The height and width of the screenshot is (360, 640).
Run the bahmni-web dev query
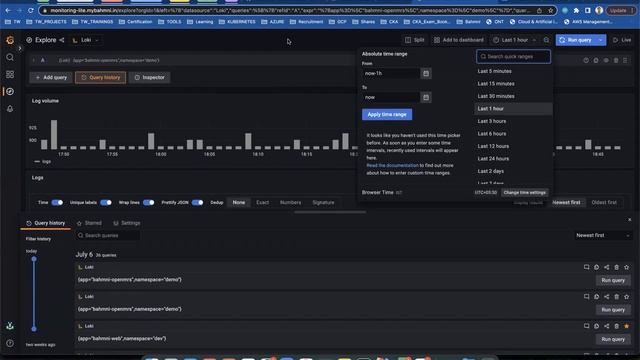point(613,339)
